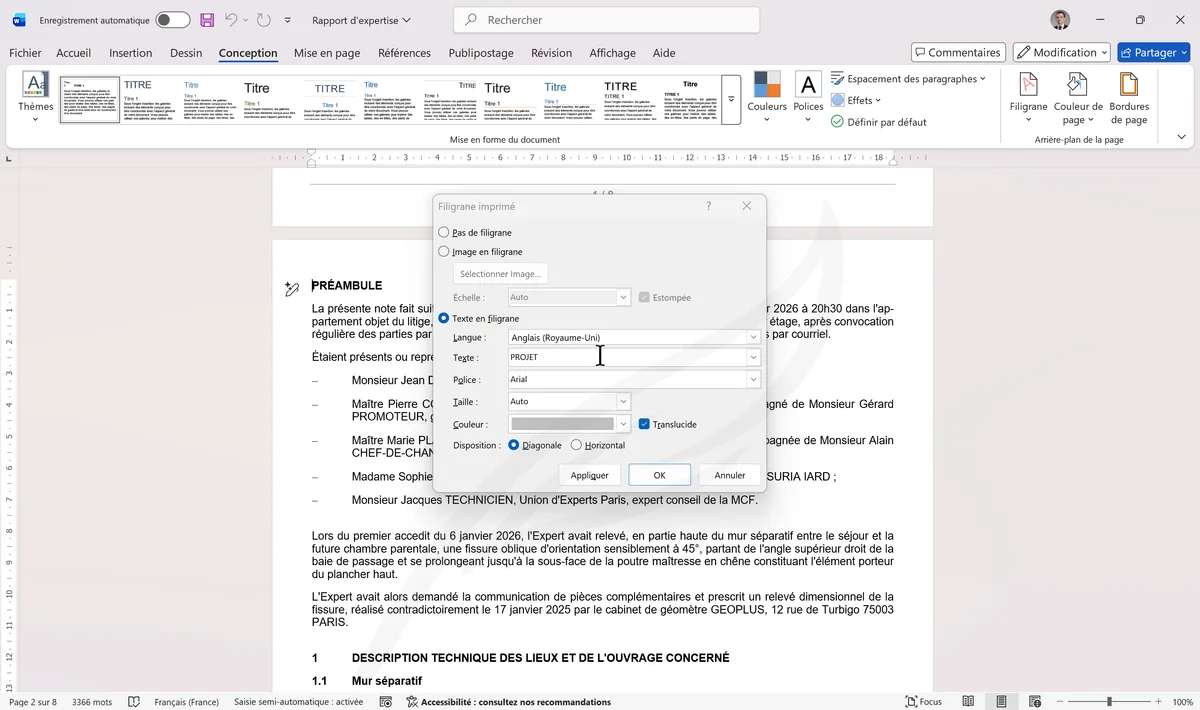1200x710 pixels.
Task: Choose Horizontal disposition radio button
Action: 576,445
